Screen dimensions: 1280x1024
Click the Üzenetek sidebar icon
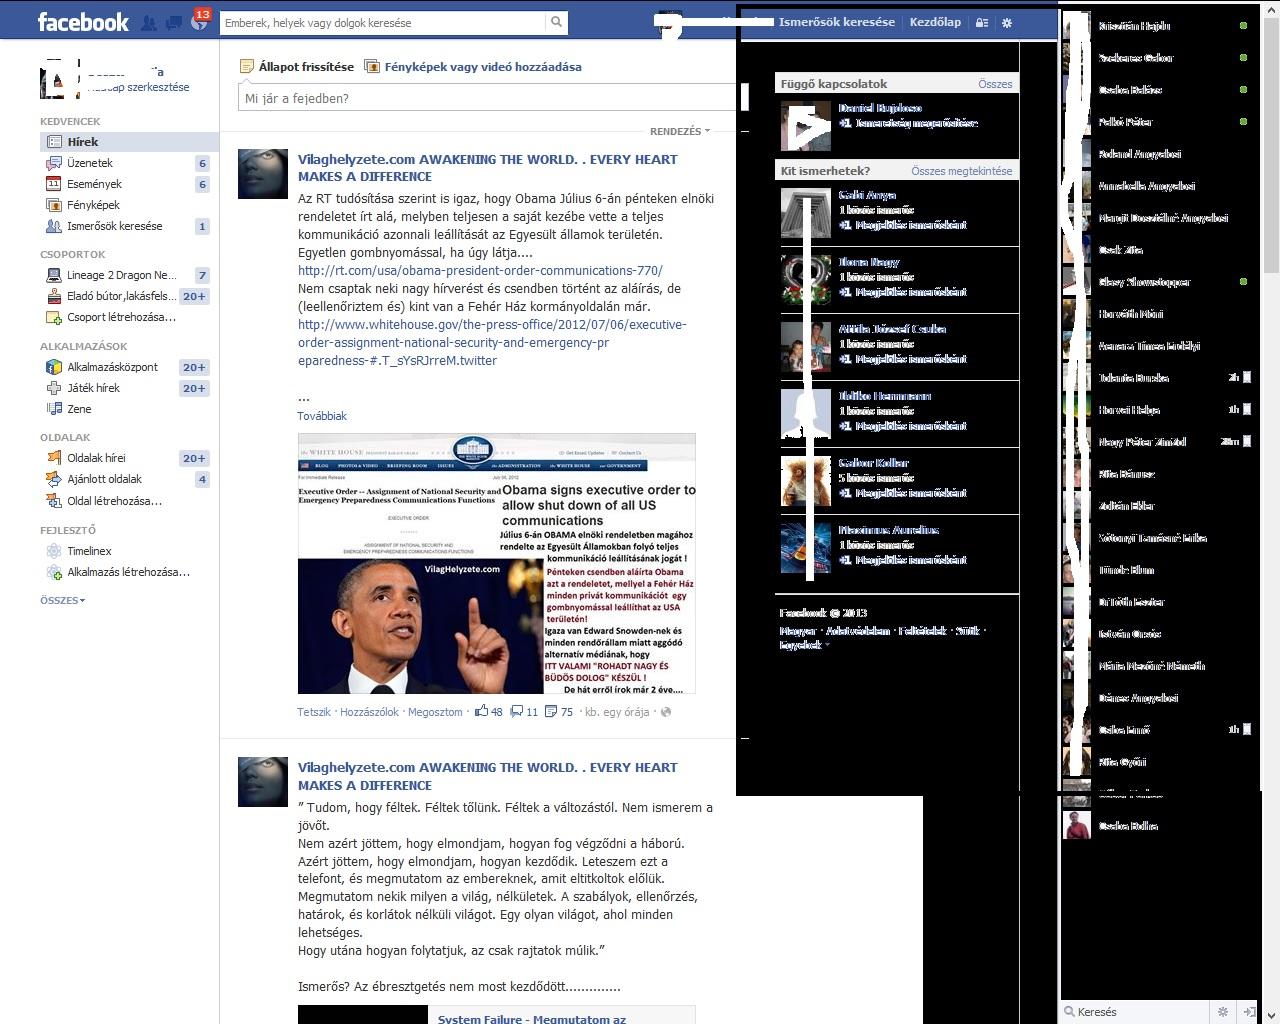point(54,163)
